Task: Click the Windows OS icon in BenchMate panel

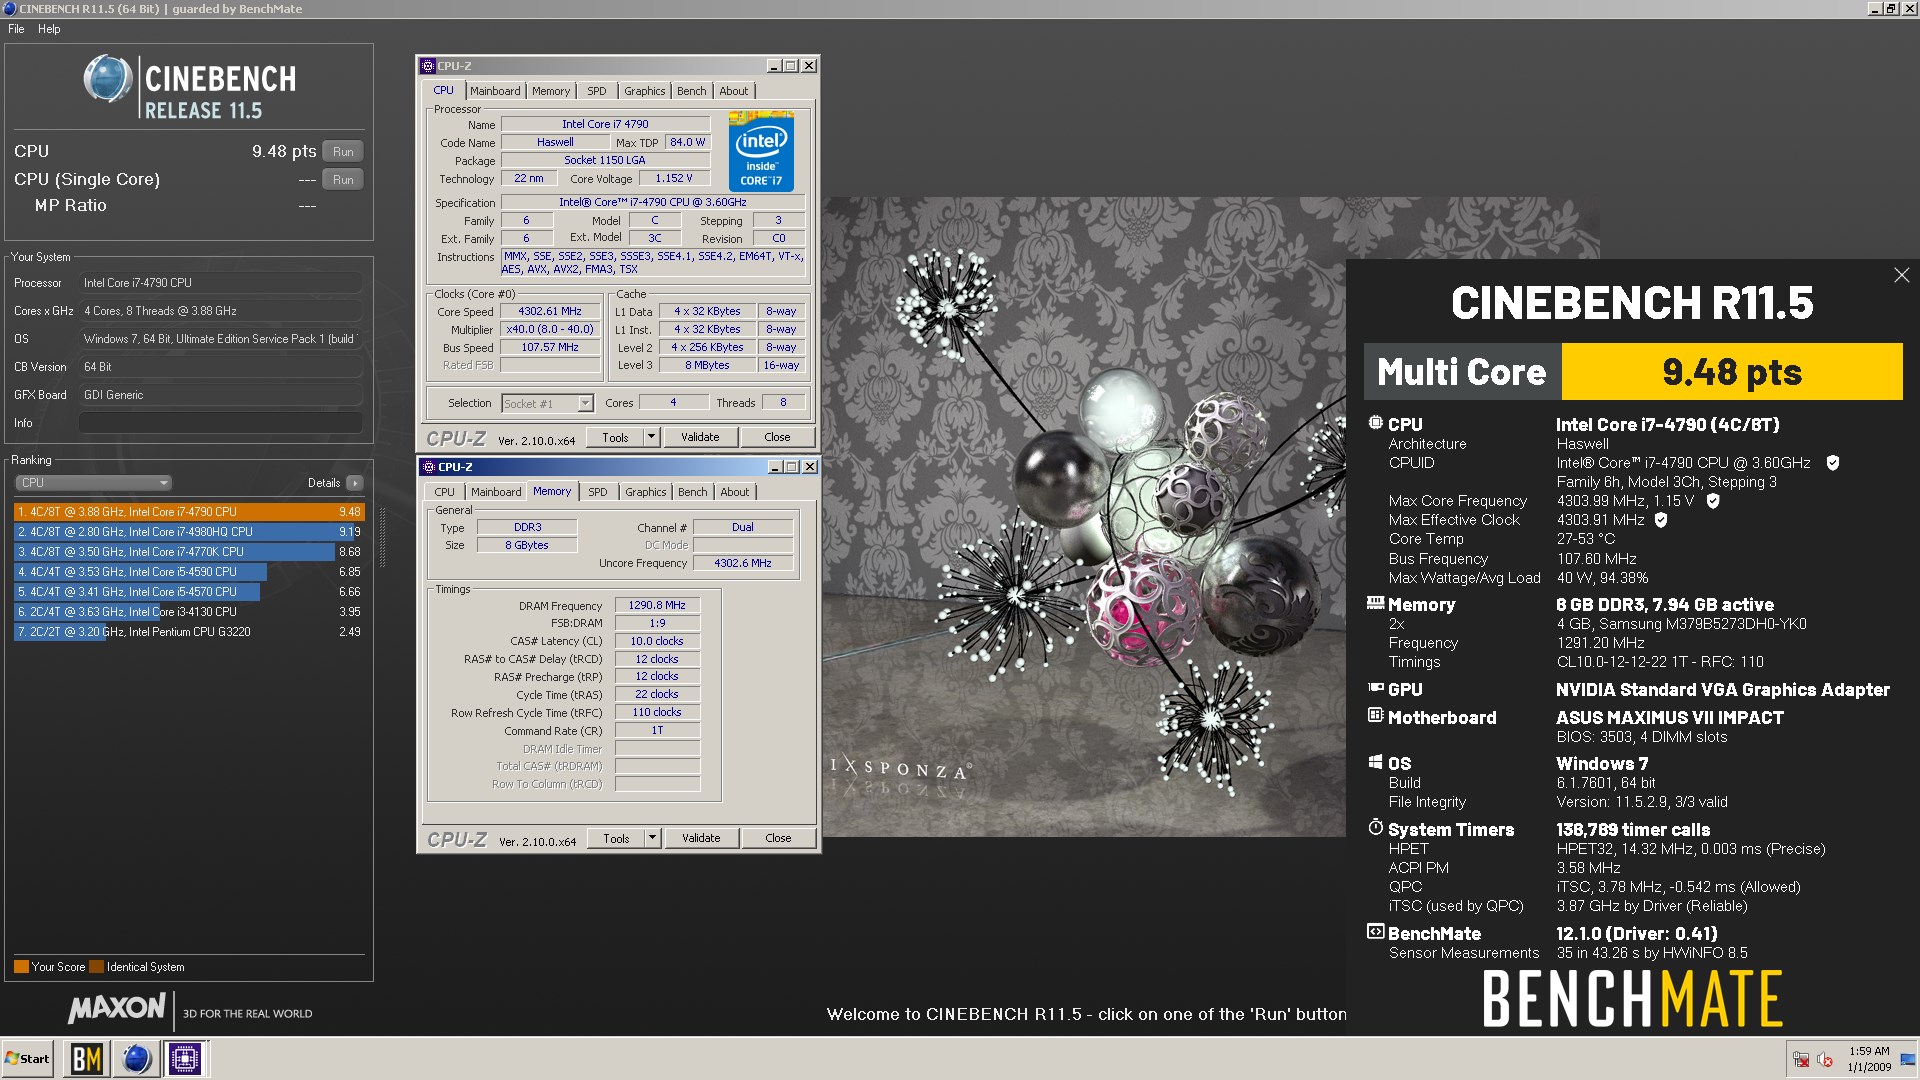Action: 1376,762
